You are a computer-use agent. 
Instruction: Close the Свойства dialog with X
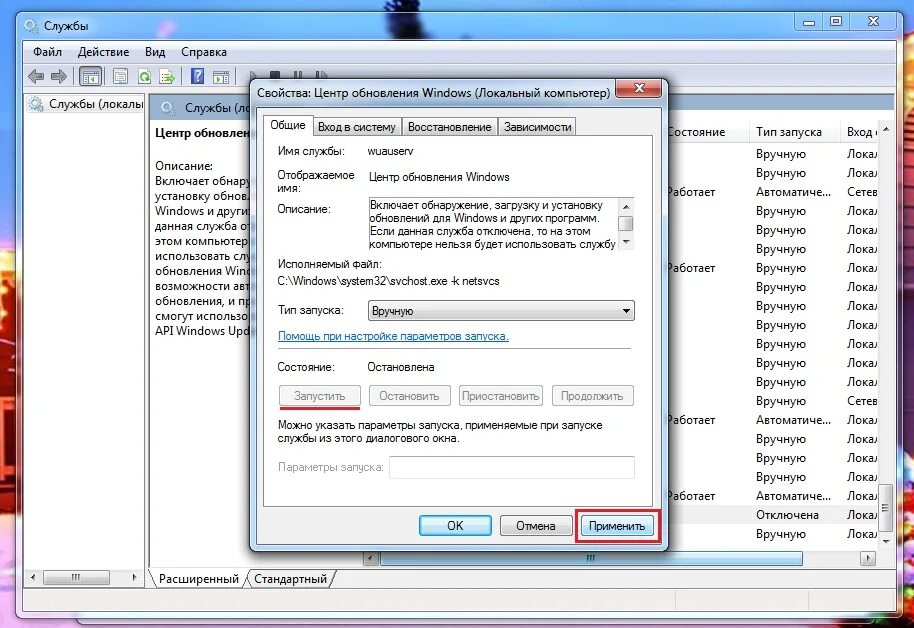pyautogui.click(x=639, y=88)
